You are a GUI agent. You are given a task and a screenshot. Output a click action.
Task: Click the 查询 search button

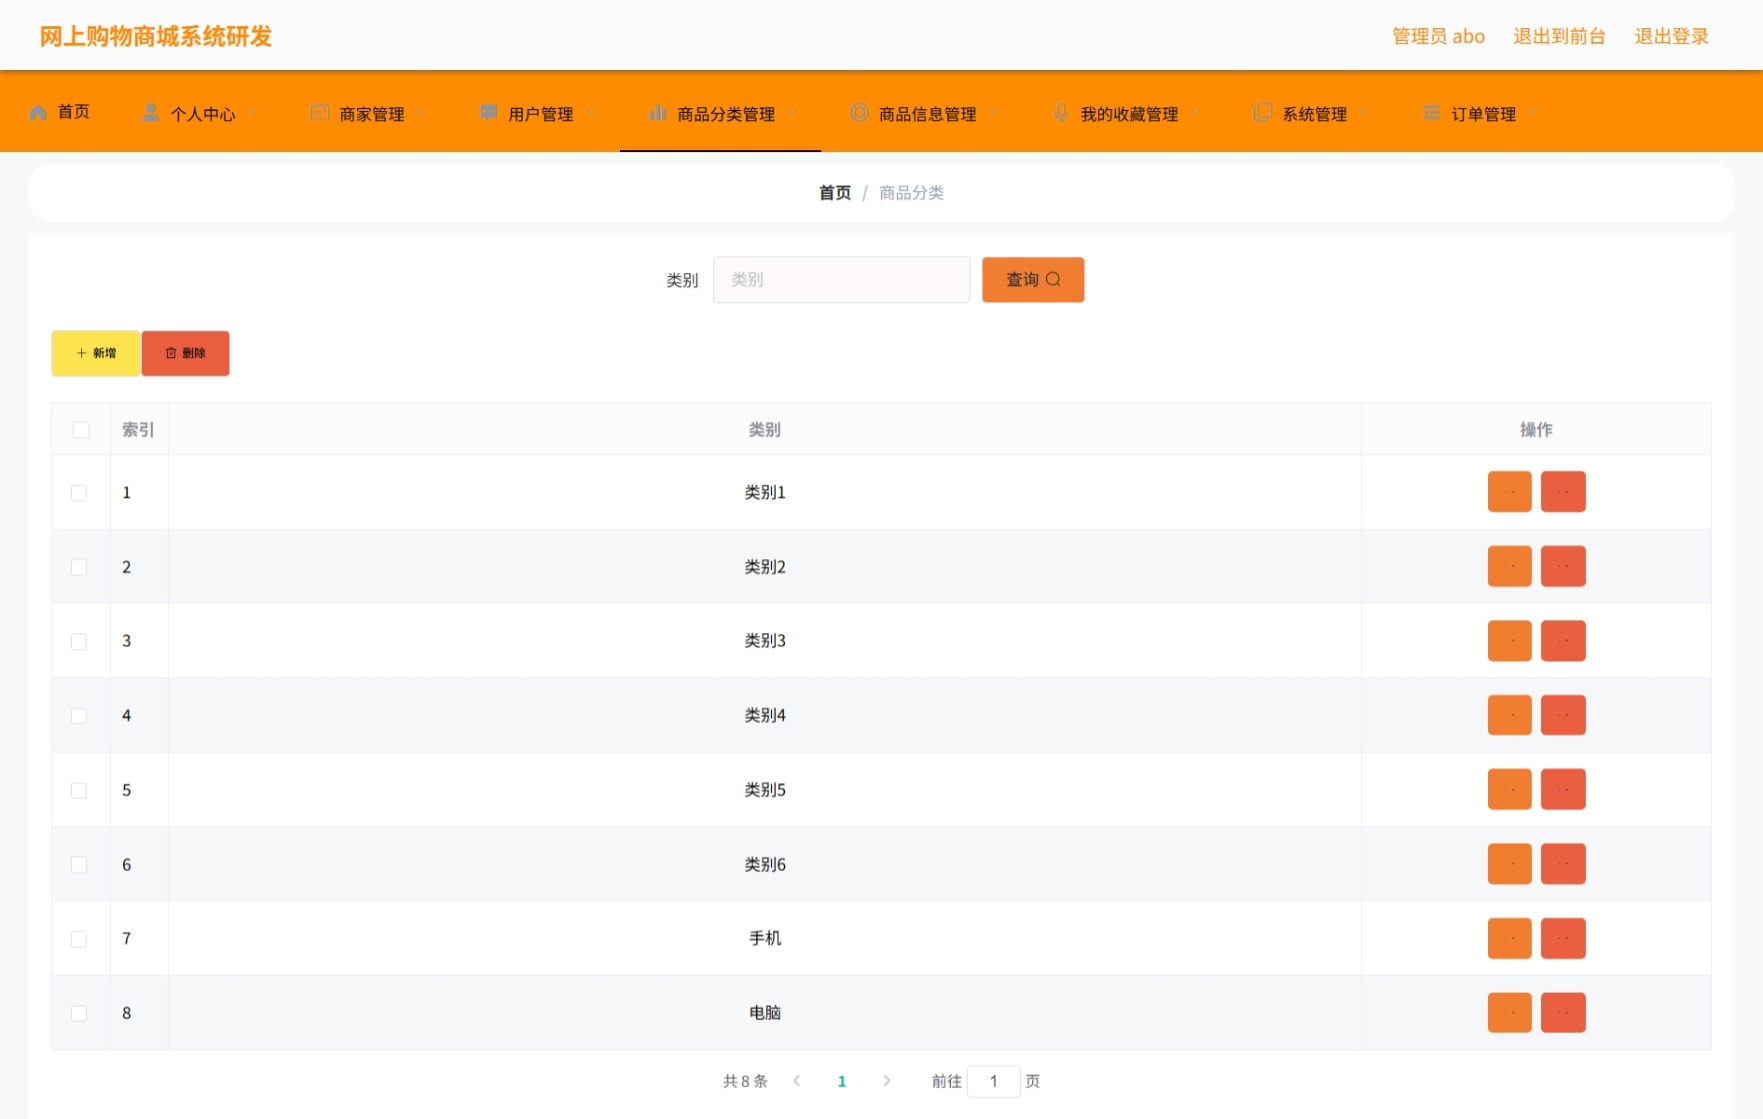point(1033,280)
